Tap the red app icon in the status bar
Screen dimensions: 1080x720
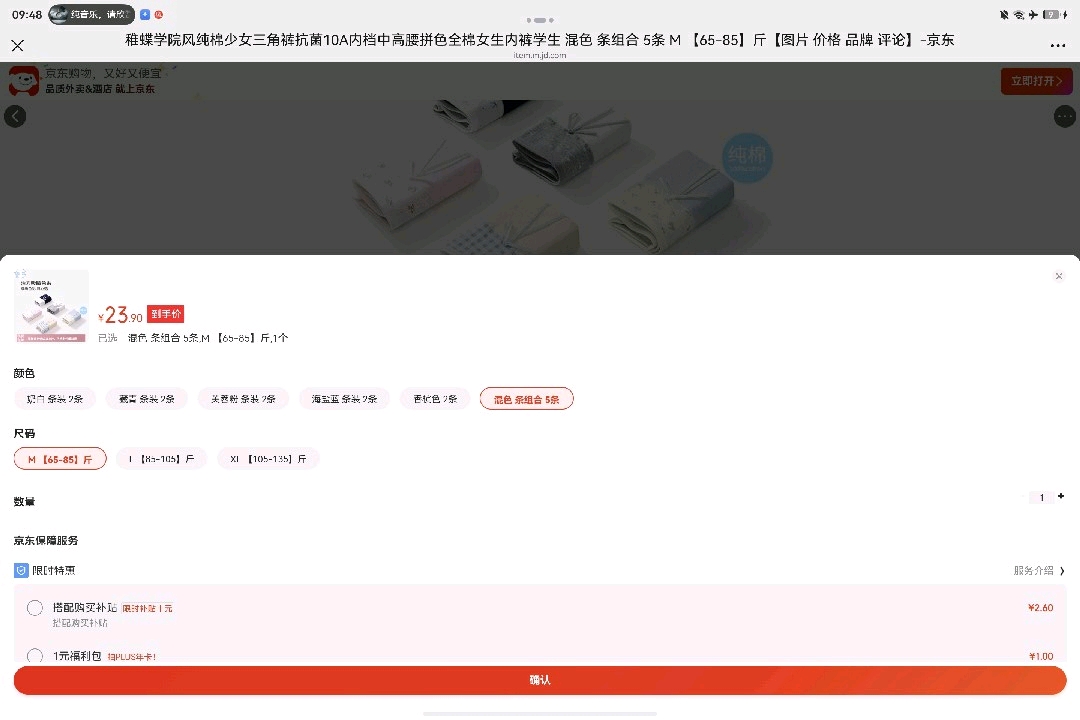pyautogui.click(x=159, y=14)
